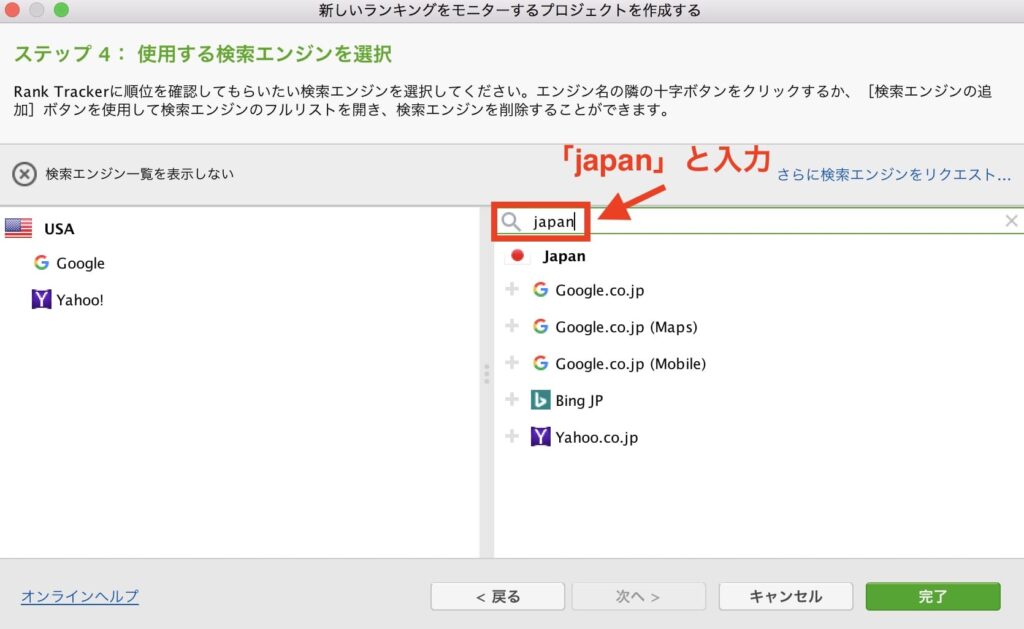Click the plus icon beside Google.co.jp
1024x629 pixels.
[x=512, y=290]
